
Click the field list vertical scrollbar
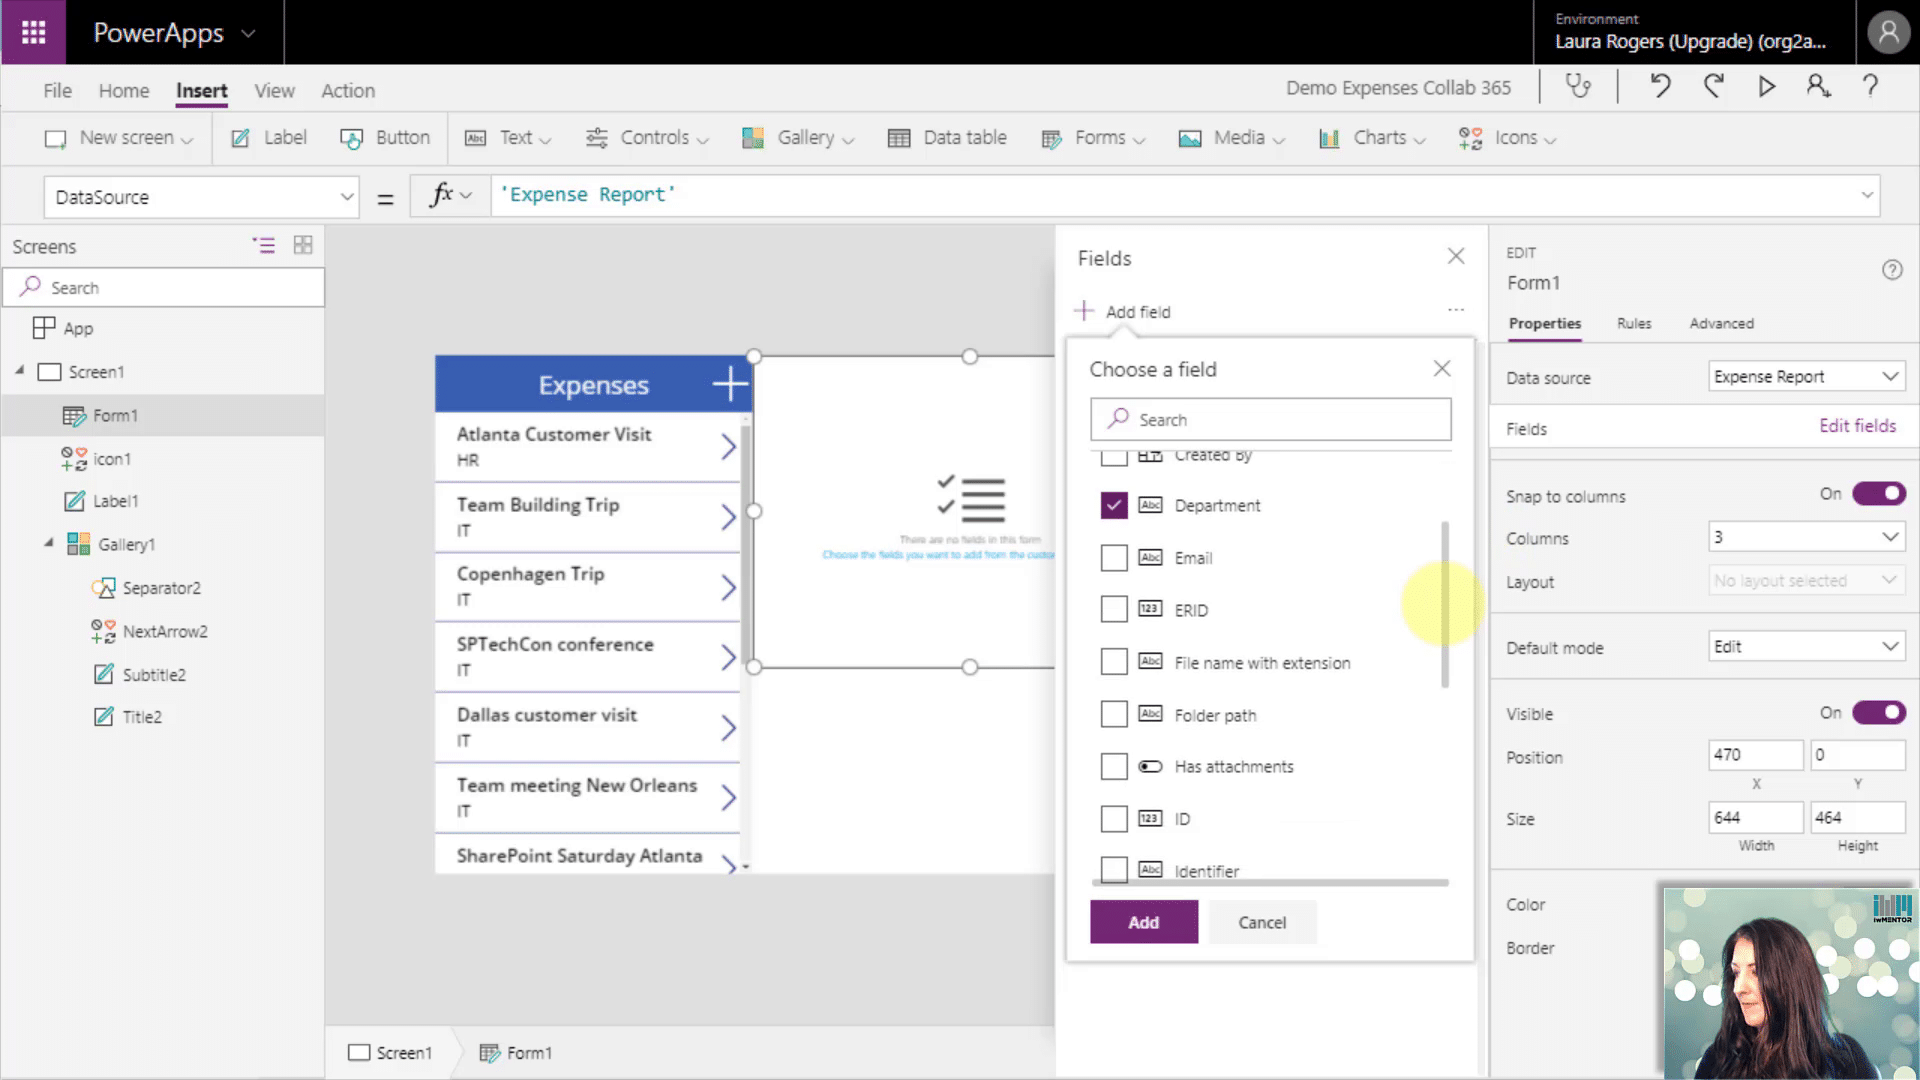[x=1445, y=605]
